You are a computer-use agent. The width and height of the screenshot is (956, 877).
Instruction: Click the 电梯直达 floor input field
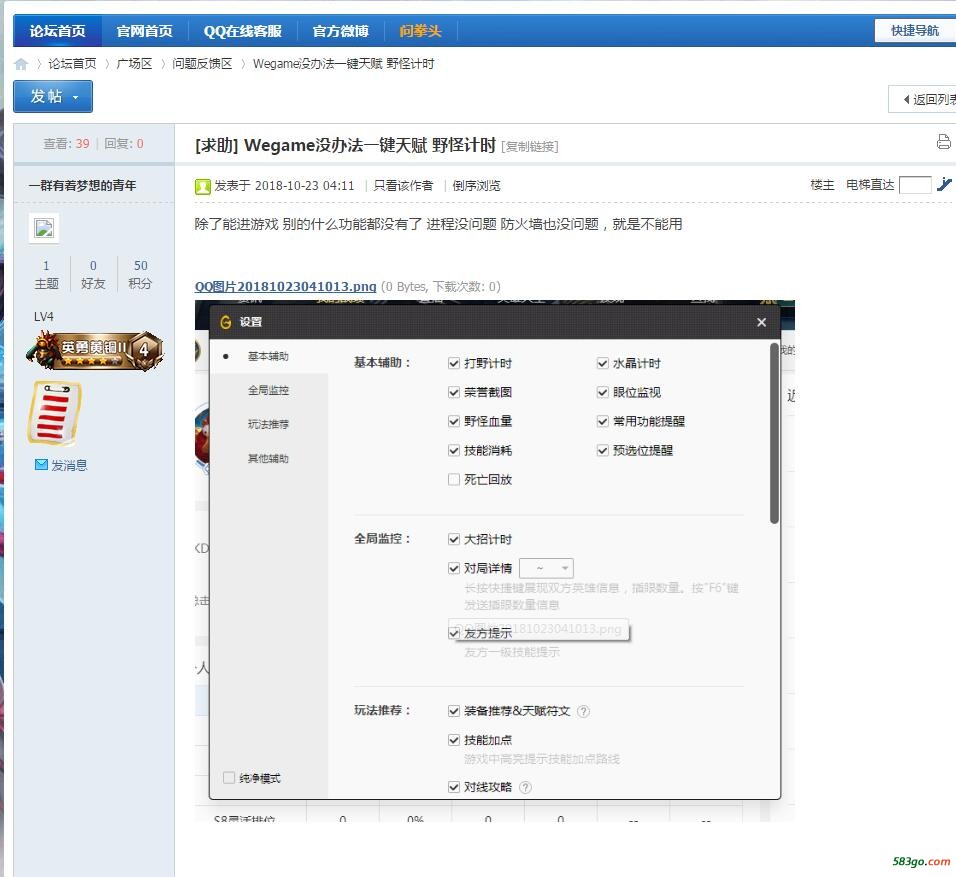pyautogui.click(x=915, y=185)
